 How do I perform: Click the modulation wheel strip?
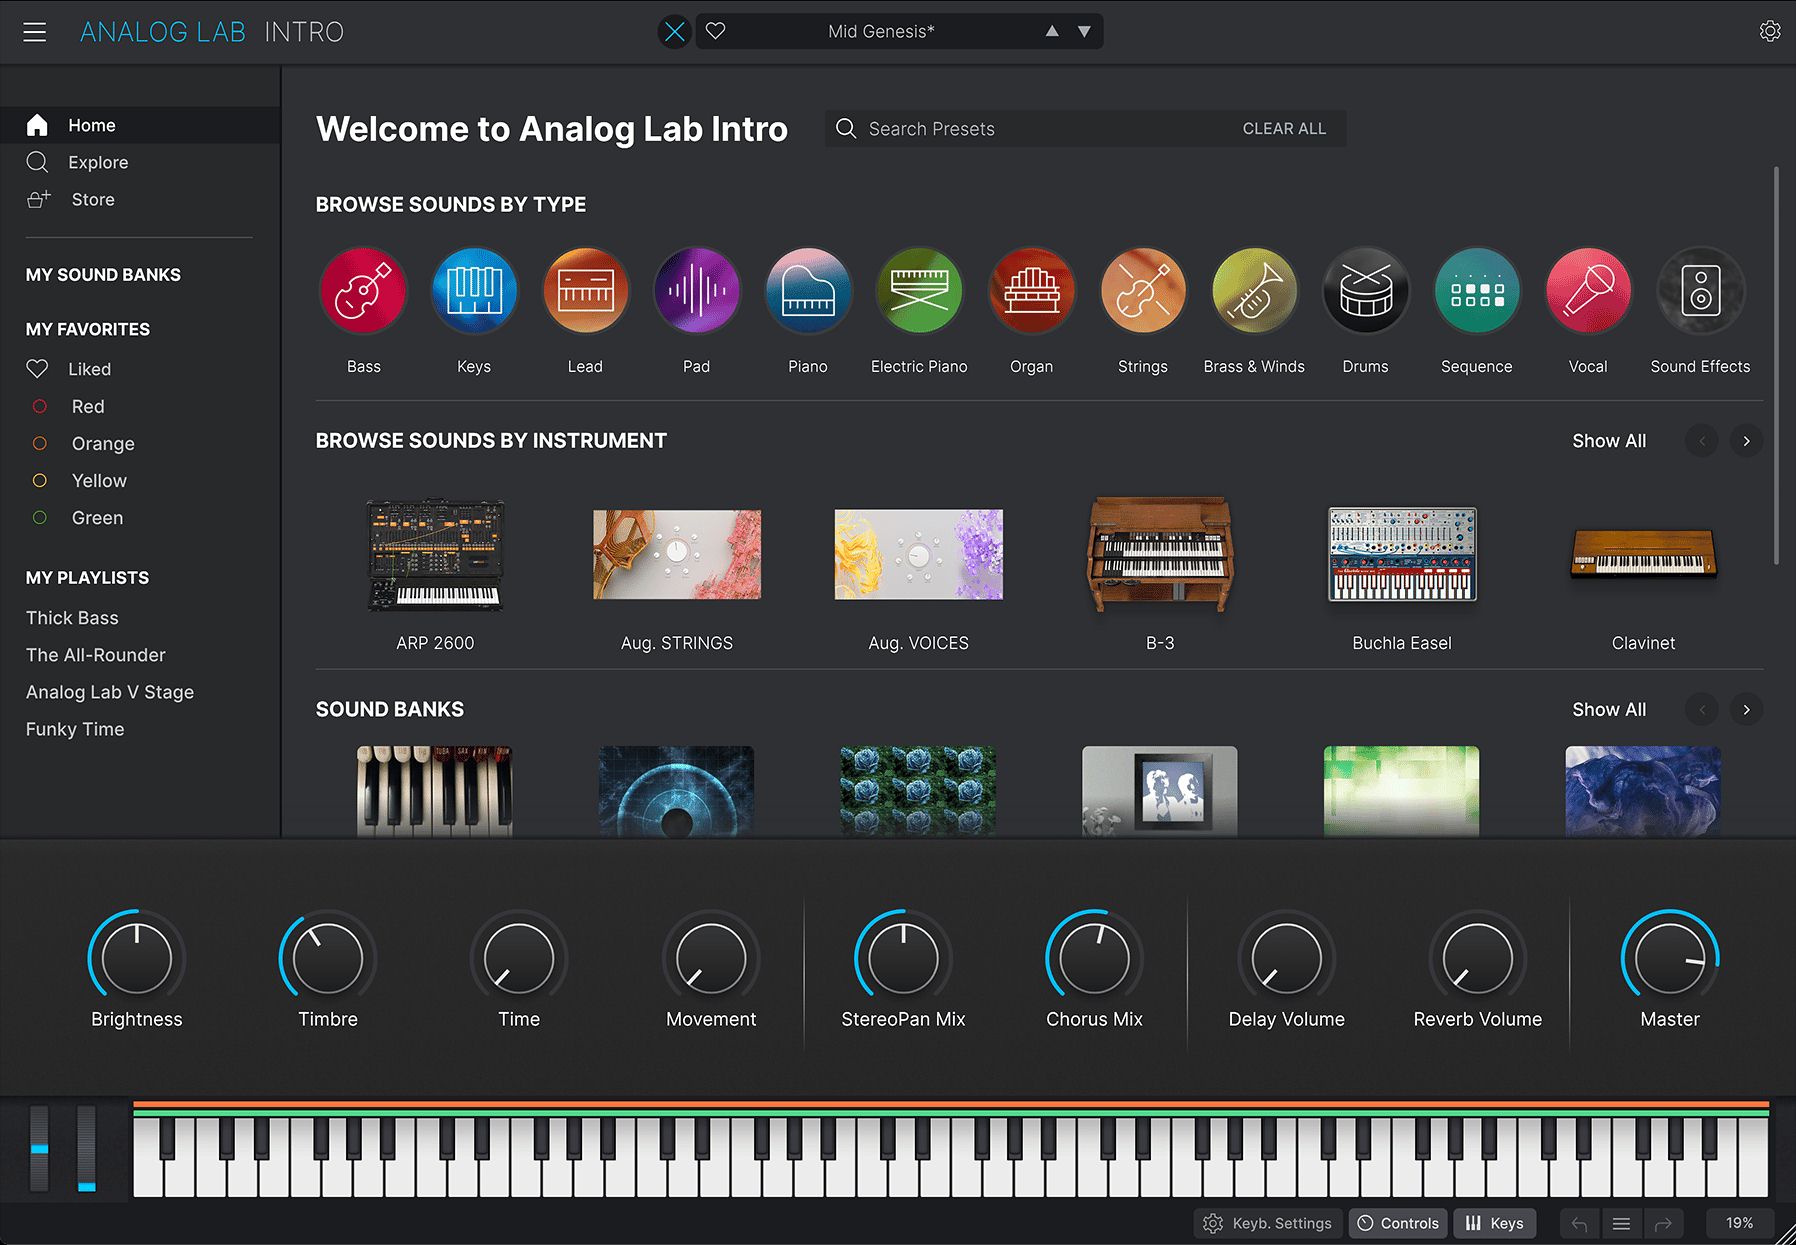87,1148
